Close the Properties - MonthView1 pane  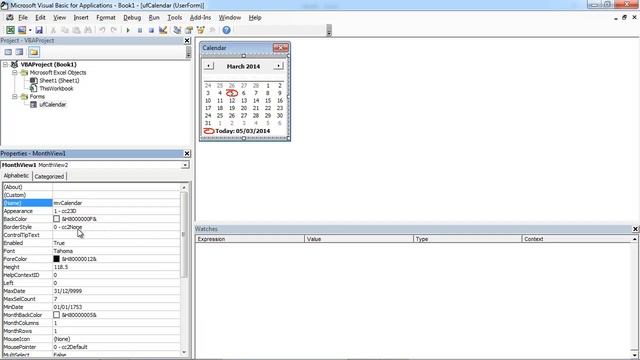[x=187, y=153]
